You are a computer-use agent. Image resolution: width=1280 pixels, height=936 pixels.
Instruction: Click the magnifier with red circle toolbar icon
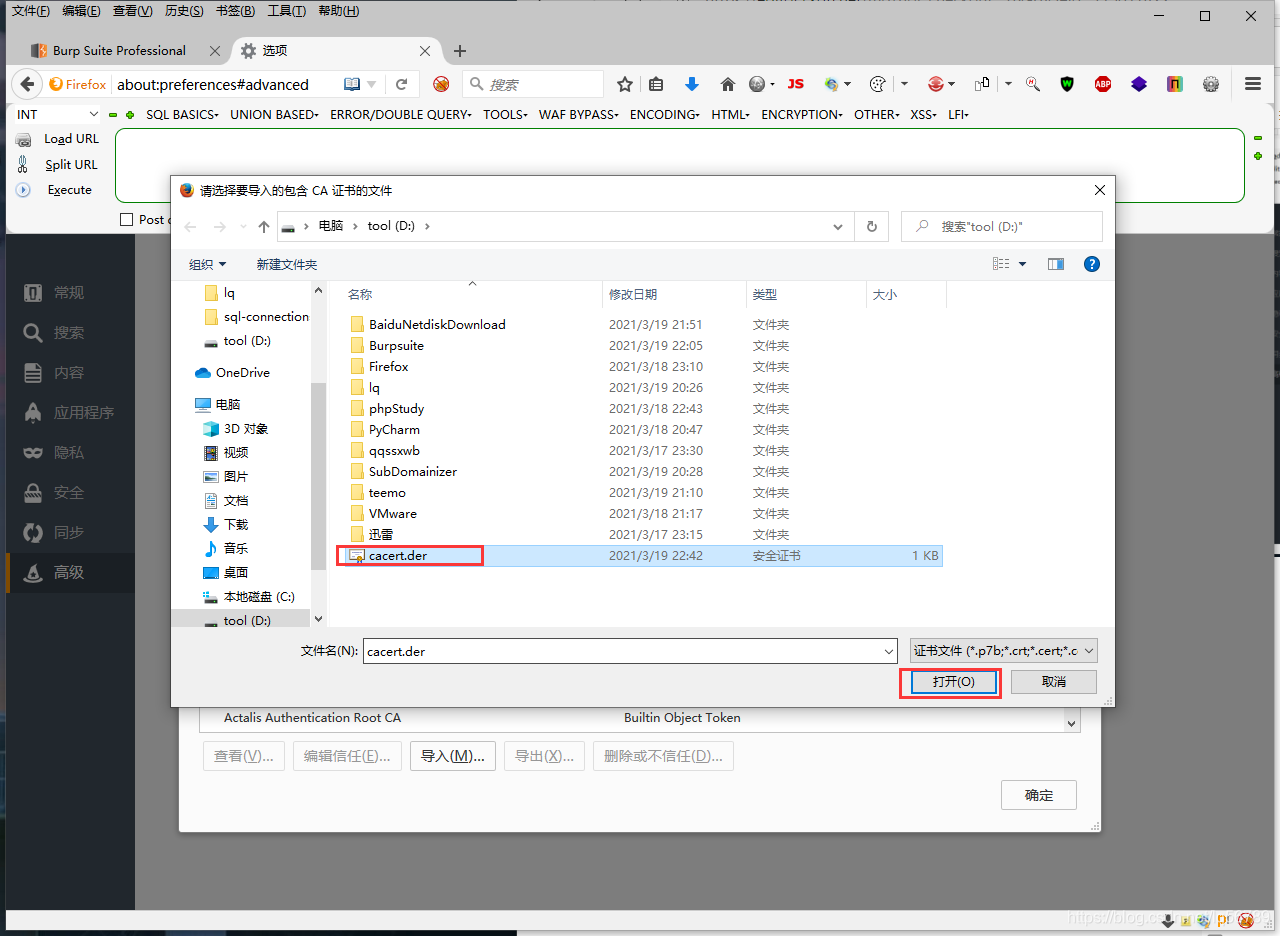[1033, 85]
